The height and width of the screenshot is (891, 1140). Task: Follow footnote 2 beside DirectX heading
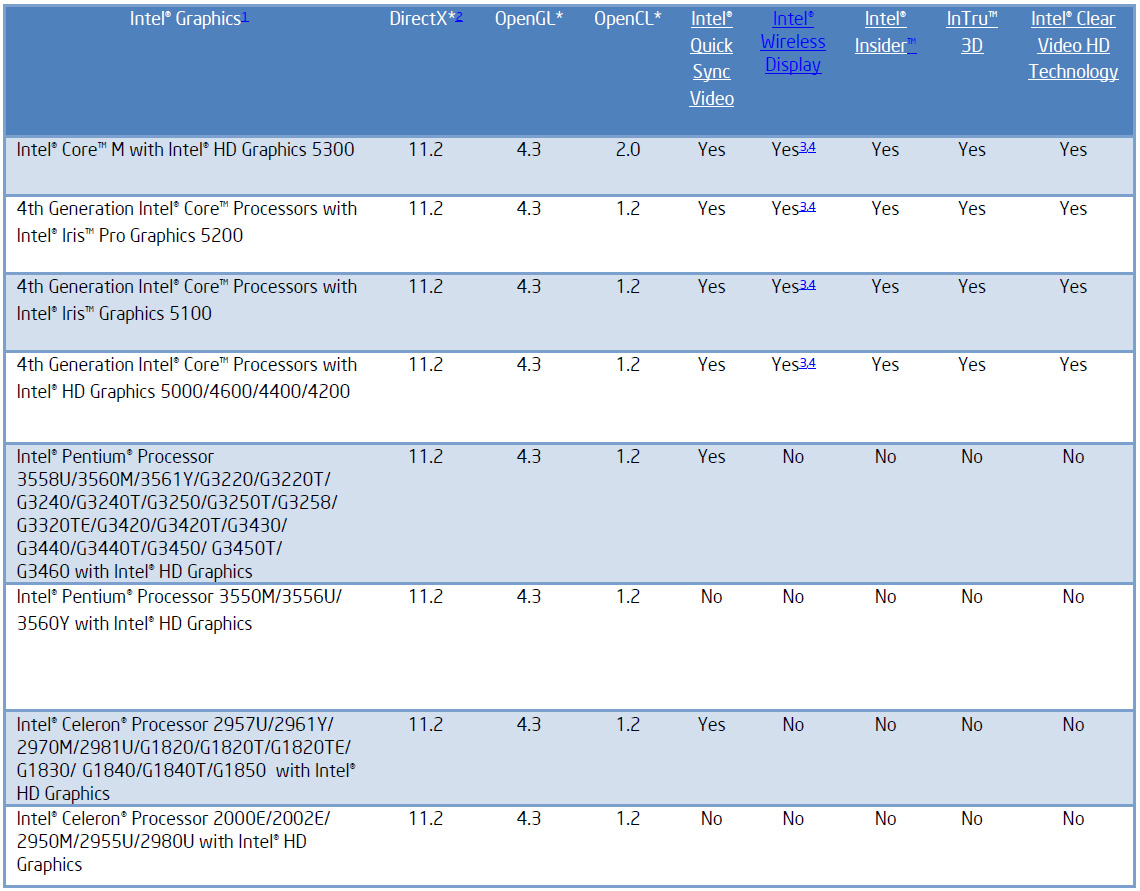pos(459,16)
